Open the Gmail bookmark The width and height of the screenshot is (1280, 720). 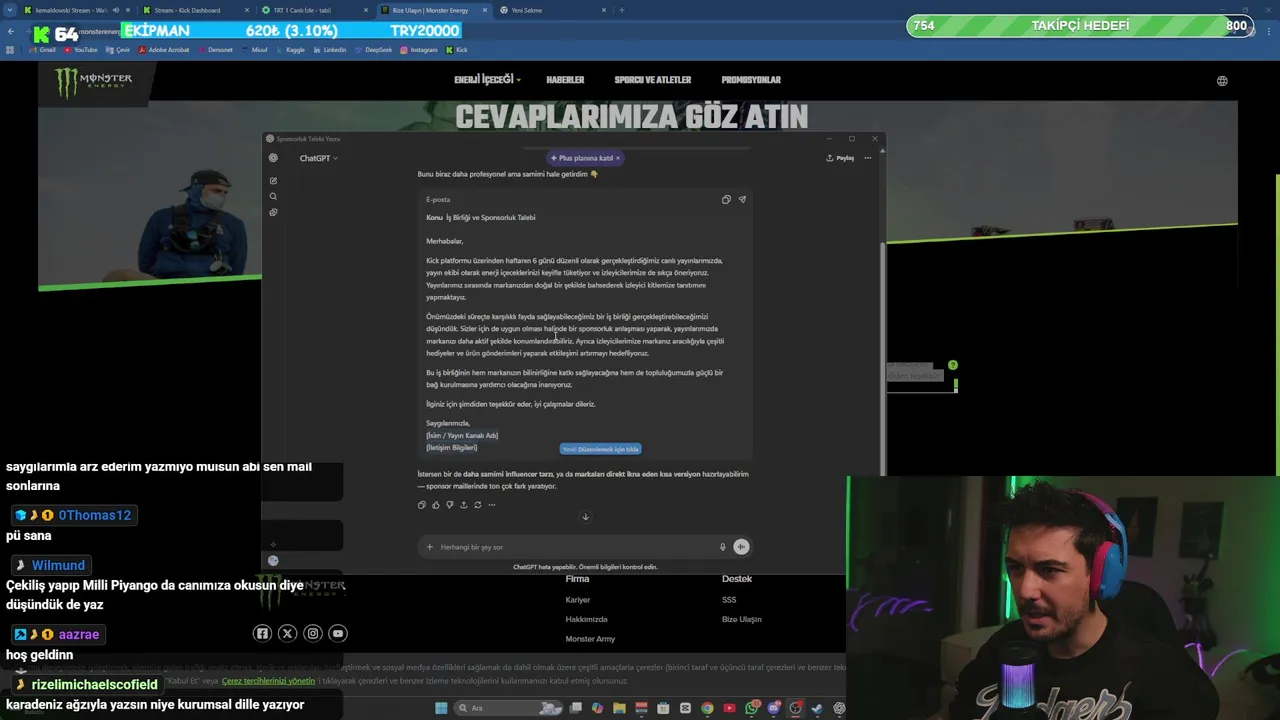pyautogui.click(x=42, y=49)
